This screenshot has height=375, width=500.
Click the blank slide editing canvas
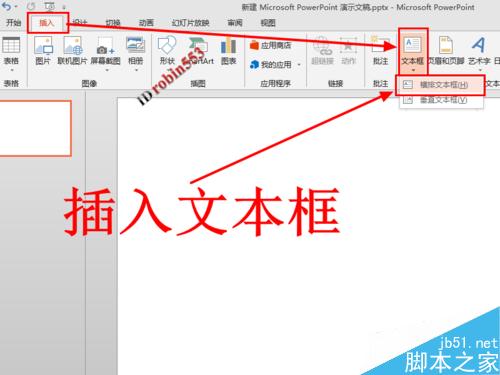308,237
